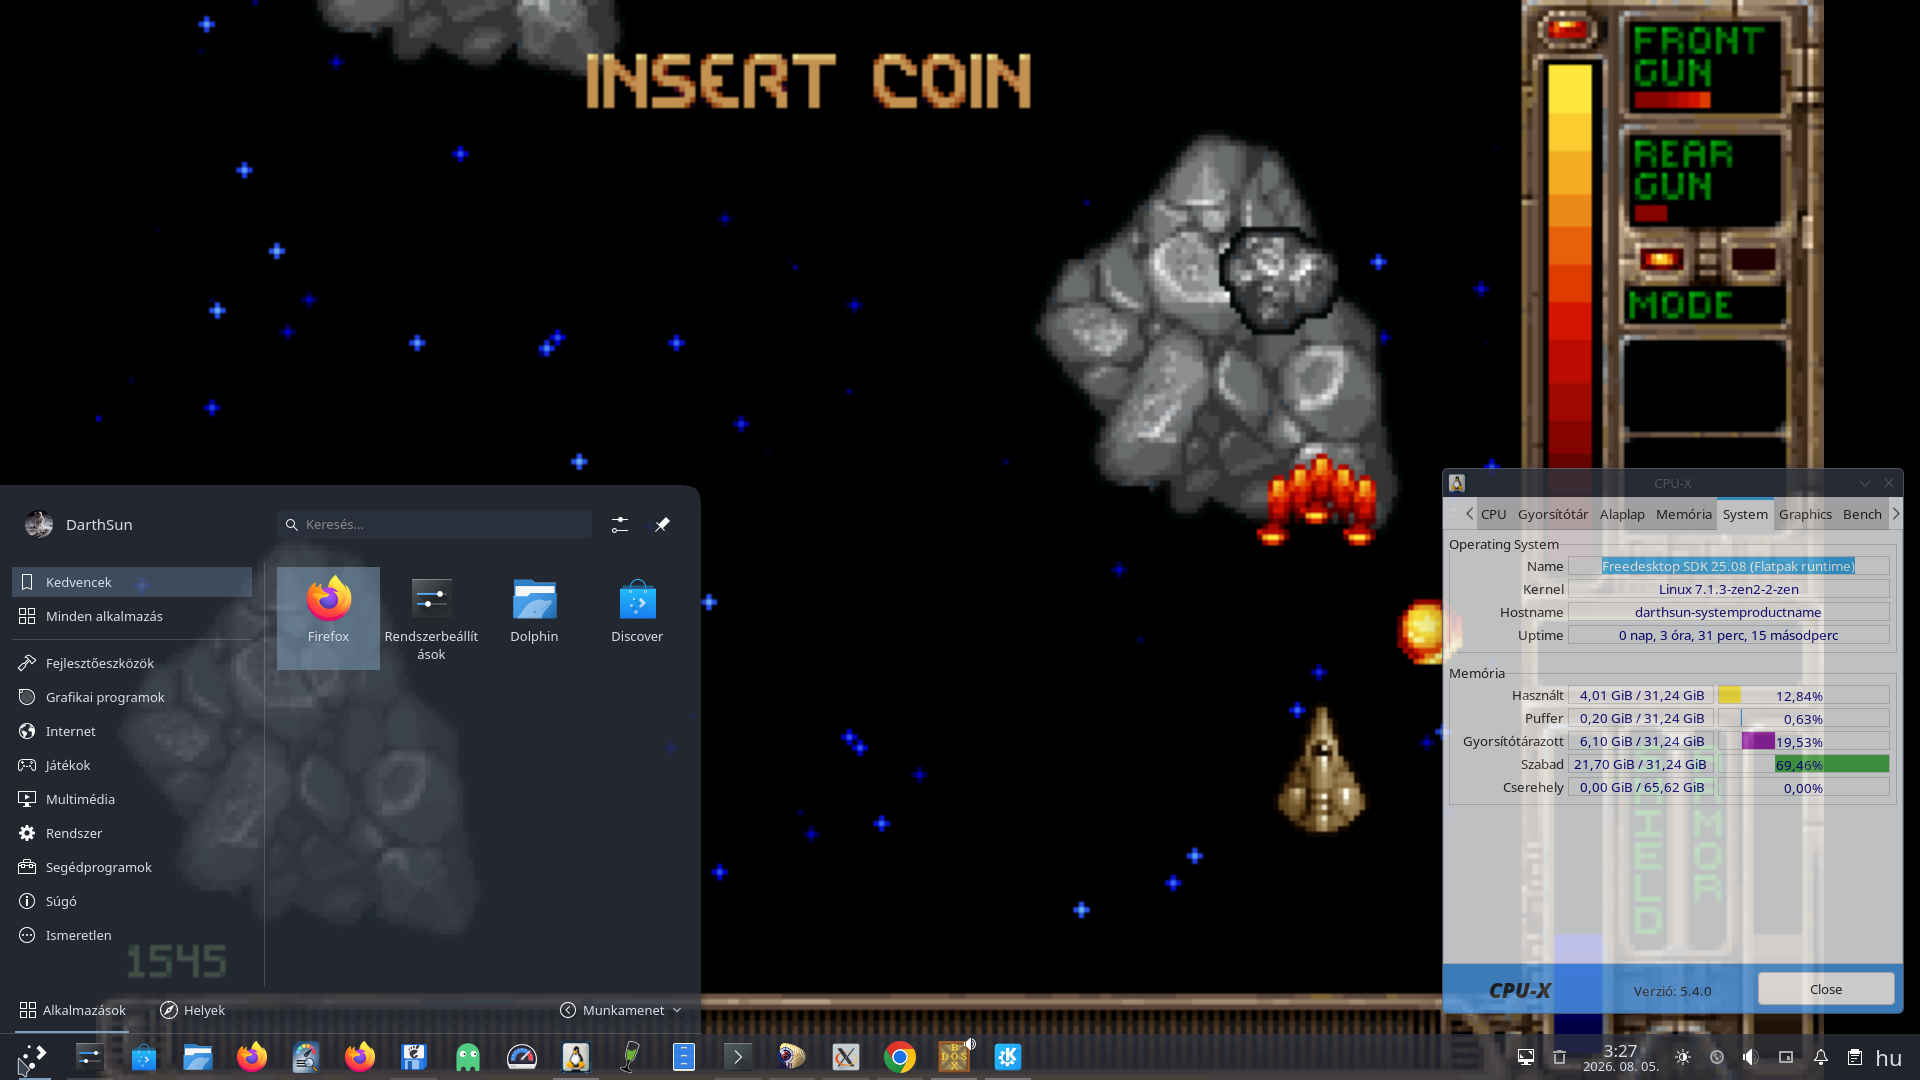The image size is (1920, 1080).
Task: Open the terminal icon in the taskbar
Action: [738, 1057]
